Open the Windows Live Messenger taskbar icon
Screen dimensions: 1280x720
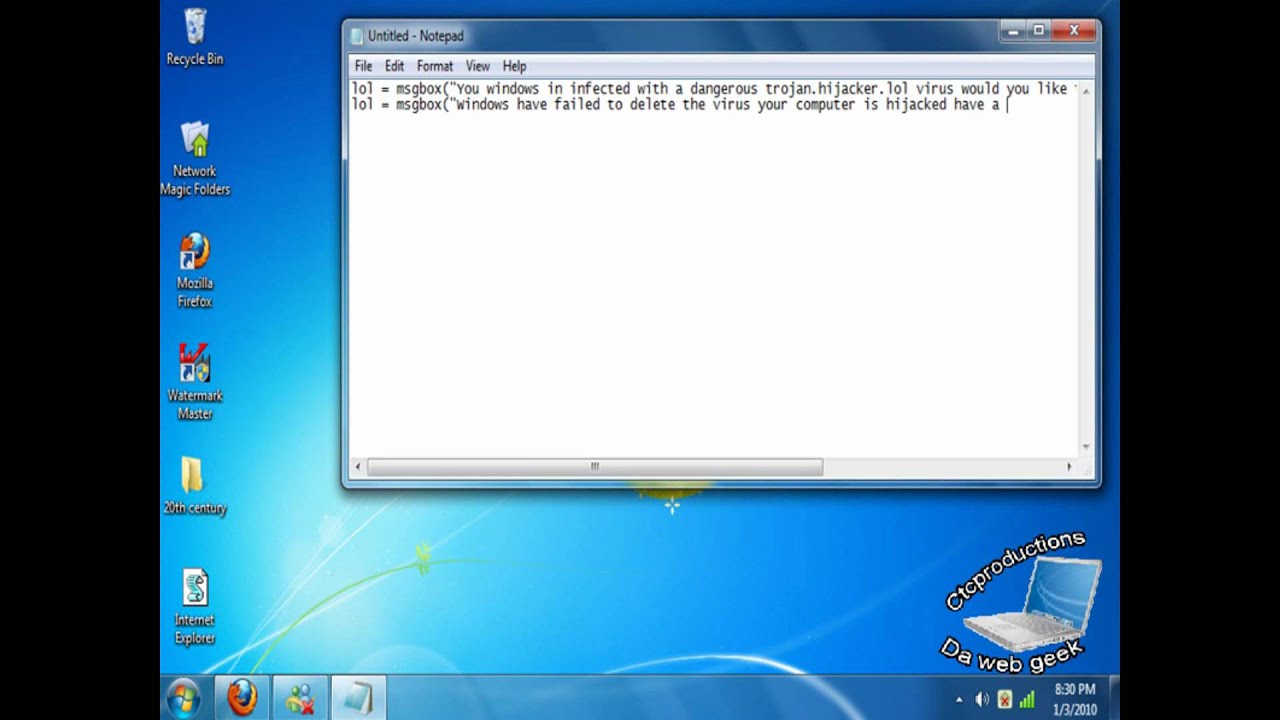coord(300,698)
